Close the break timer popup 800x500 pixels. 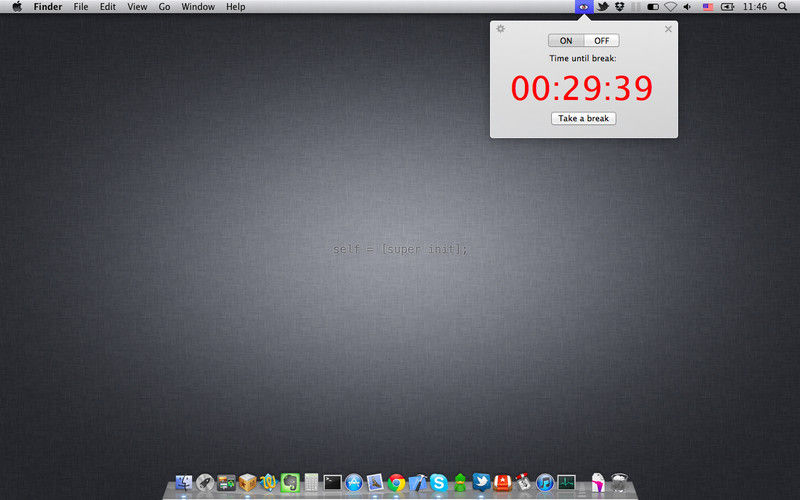pyautogui.click(x=668, y=29)
